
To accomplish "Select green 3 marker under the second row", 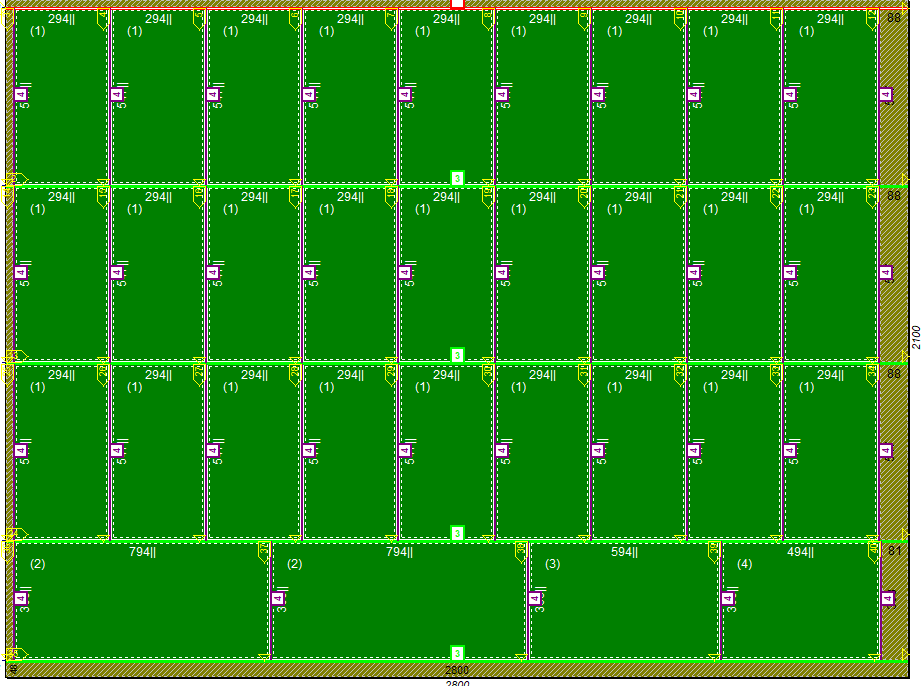I will pyautogui.click(x=457, y=355).
